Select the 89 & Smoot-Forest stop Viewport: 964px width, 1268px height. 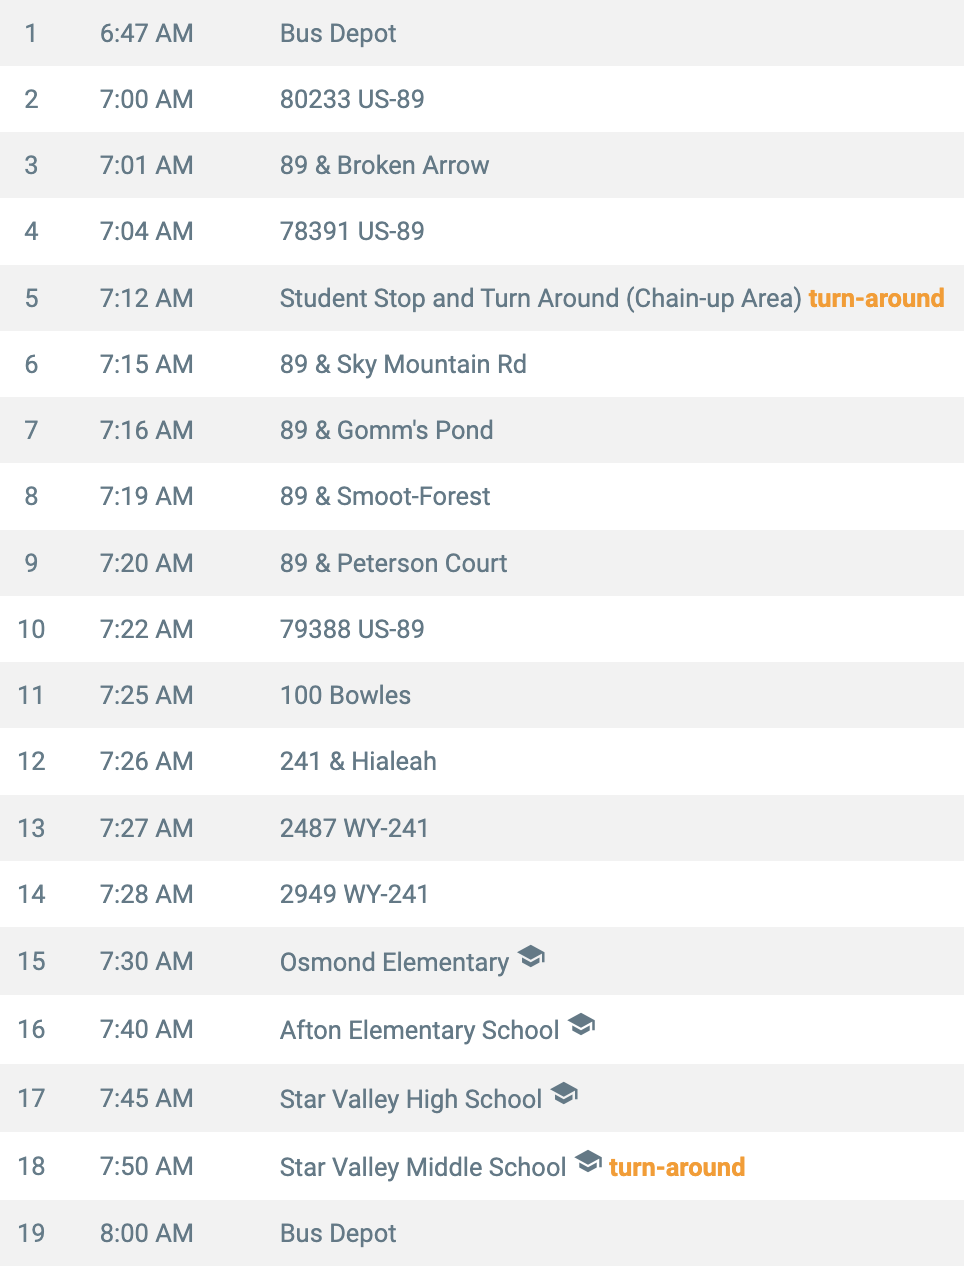point(482,496)
